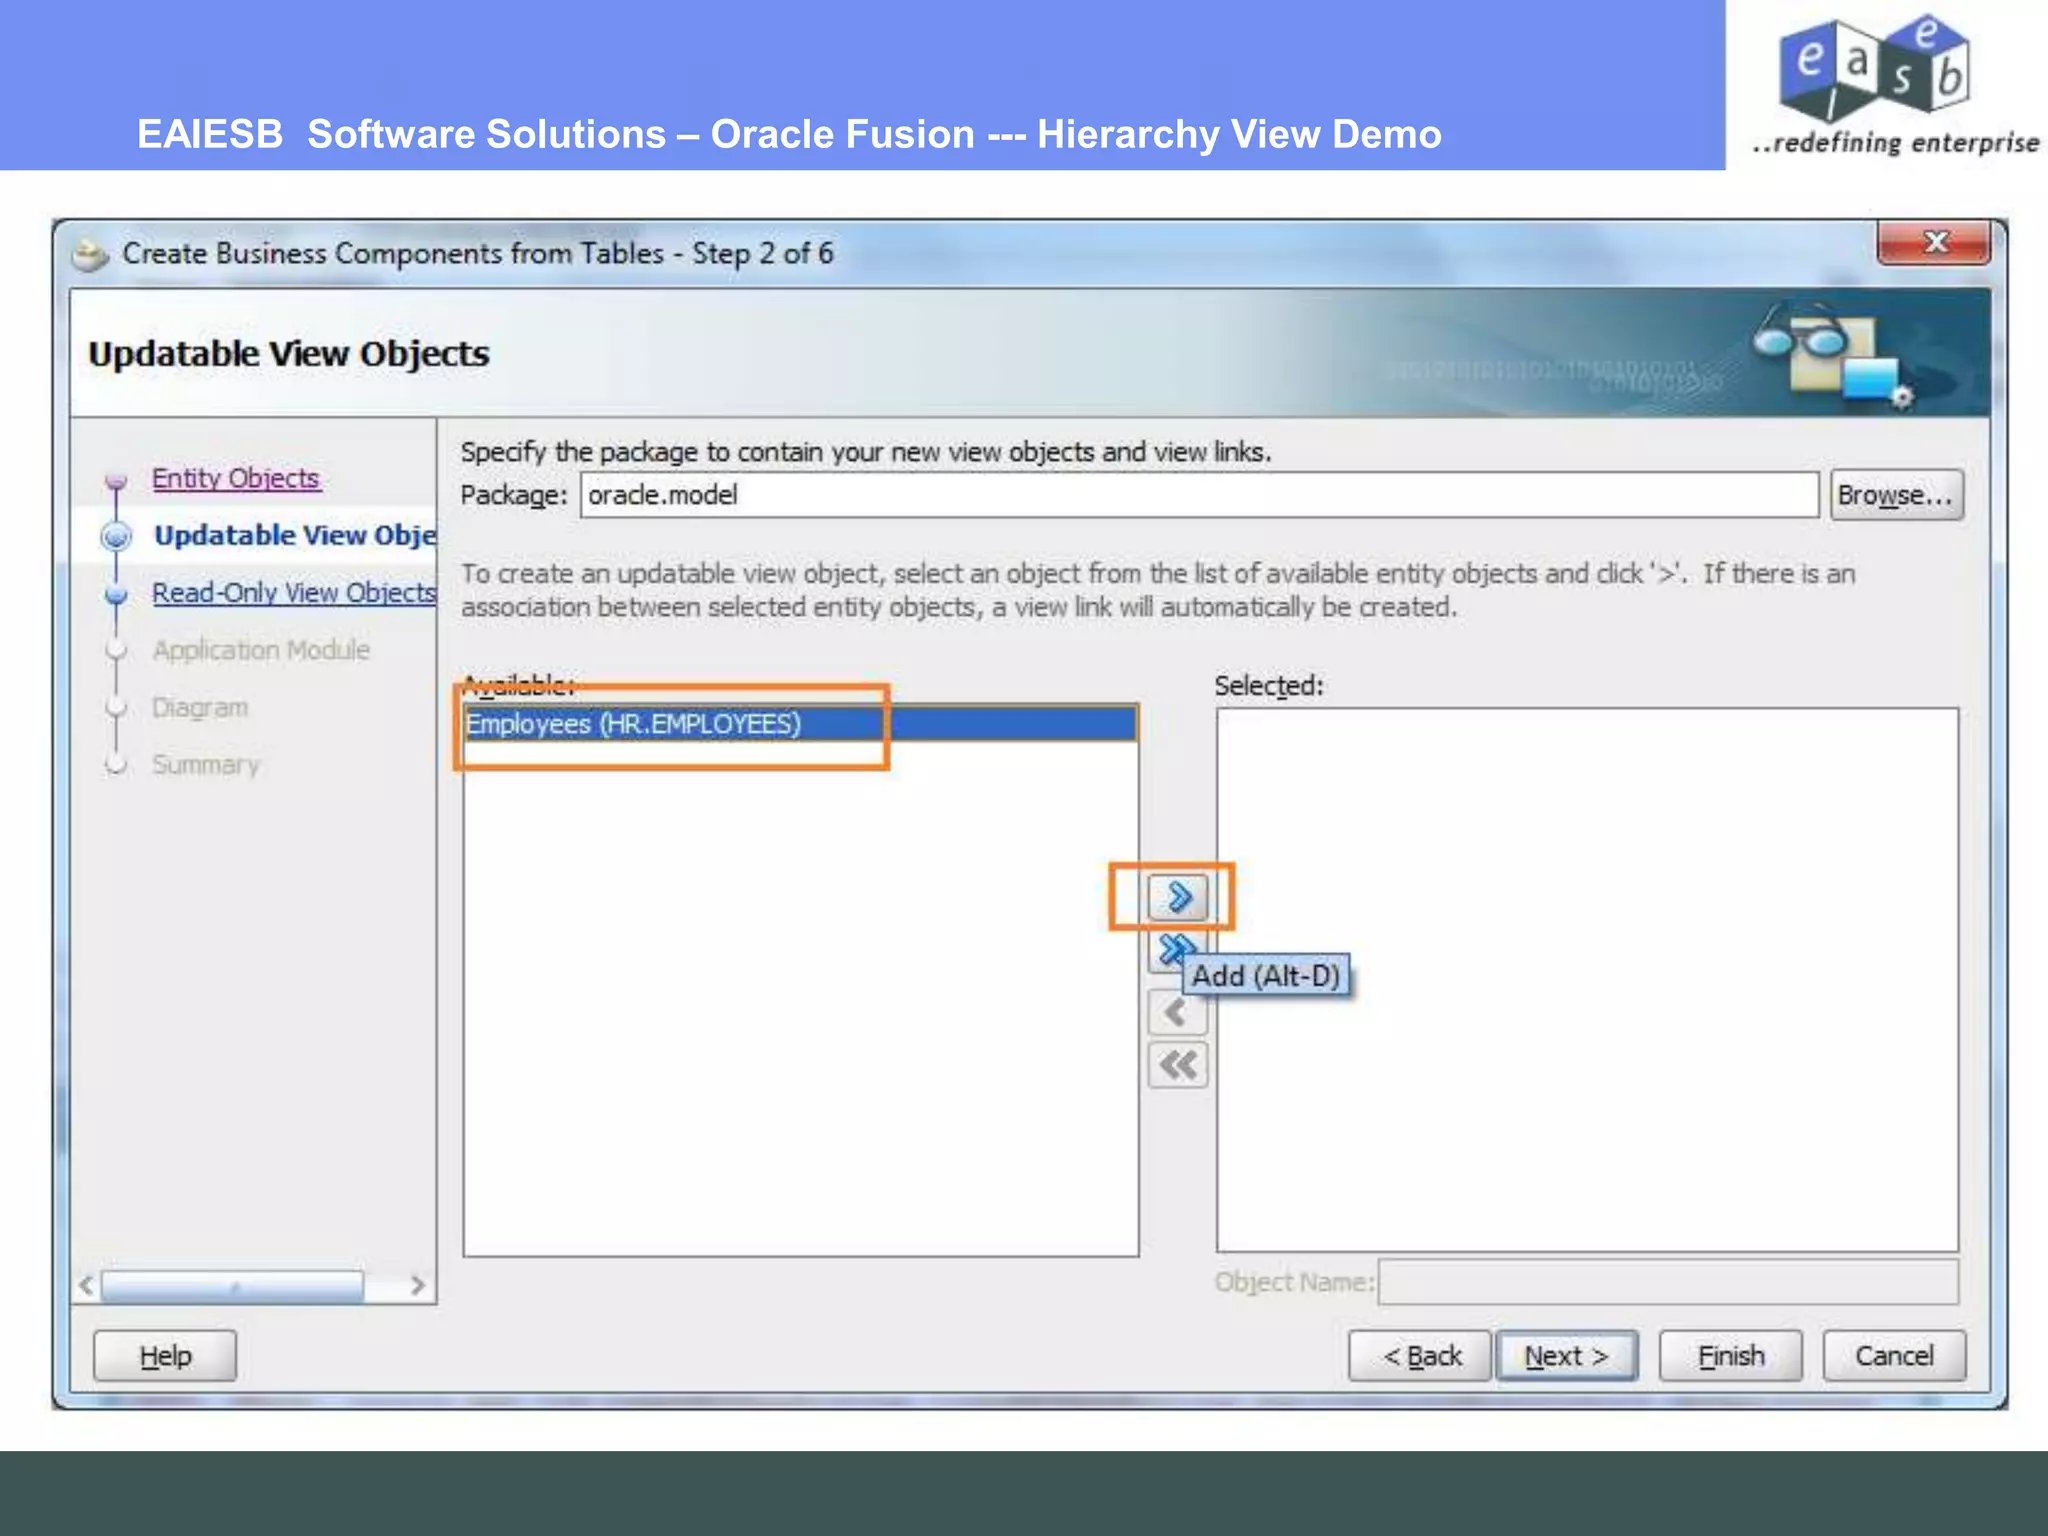The image size is (2048, 1536).
Task: Click the dialog title bar icon
Action: point(90,255)
